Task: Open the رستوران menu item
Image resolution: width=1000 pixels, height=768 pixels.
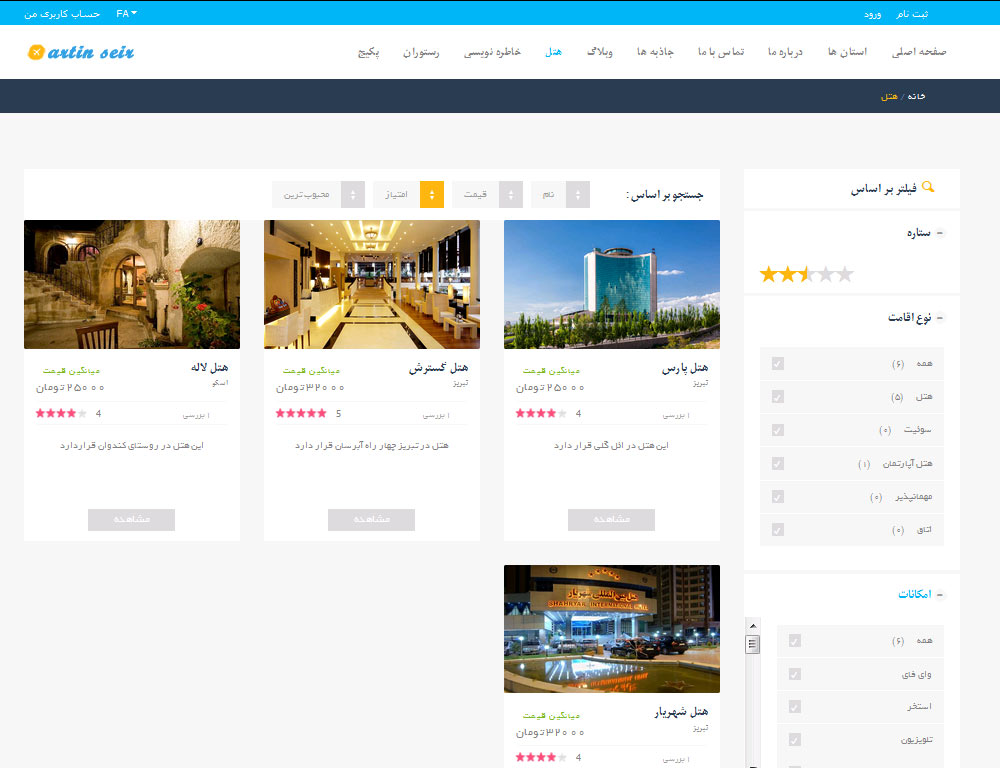Action: point(421,52)
